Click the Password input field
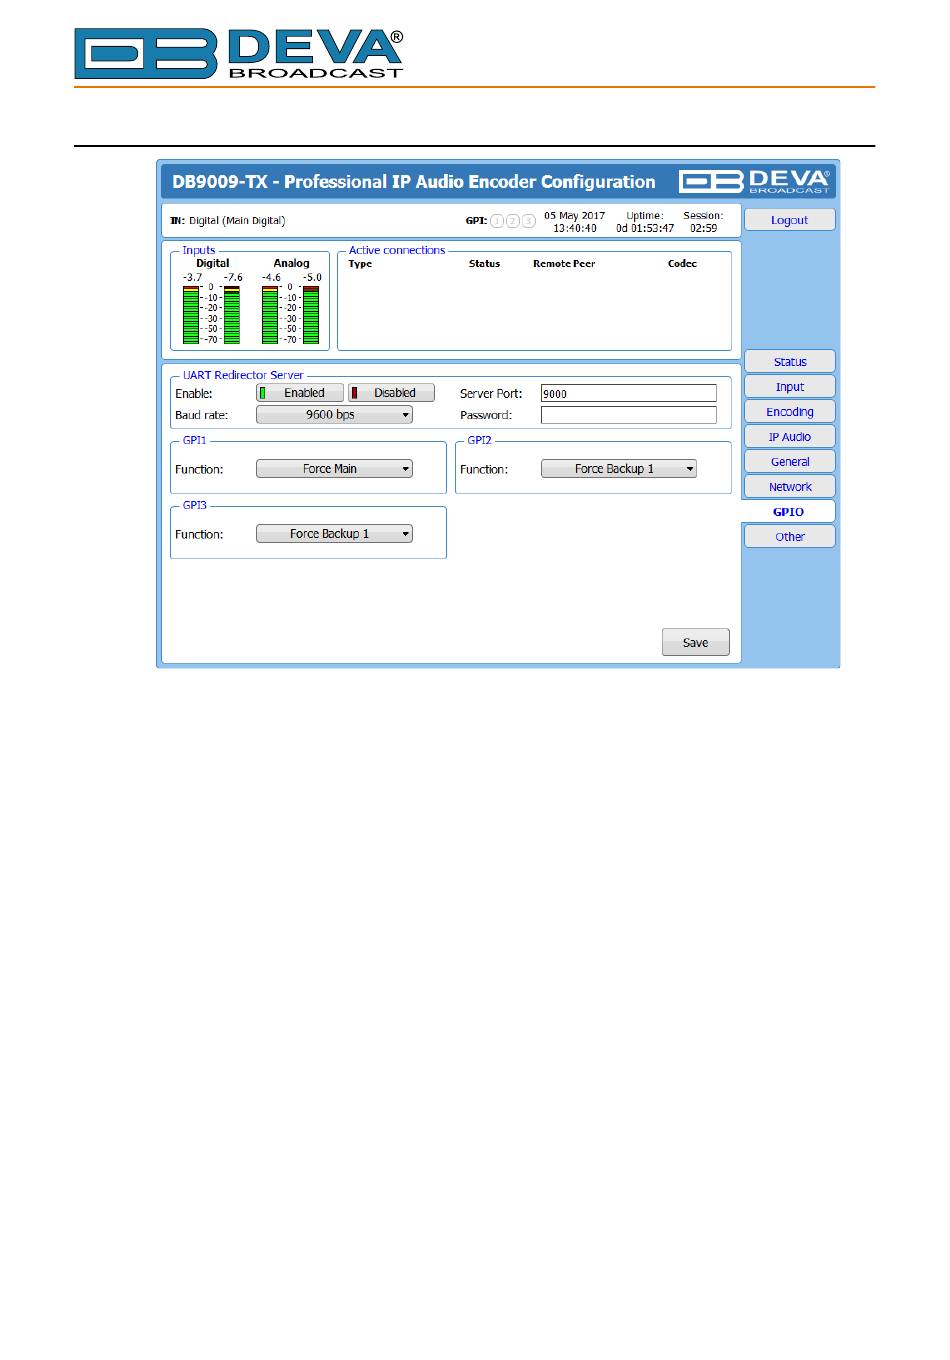950x1360 pixels. (629, 415)
